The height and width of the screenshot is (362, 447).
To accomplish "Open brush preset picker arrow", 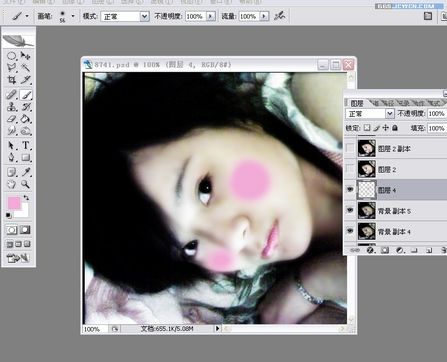I will (73, 16).
